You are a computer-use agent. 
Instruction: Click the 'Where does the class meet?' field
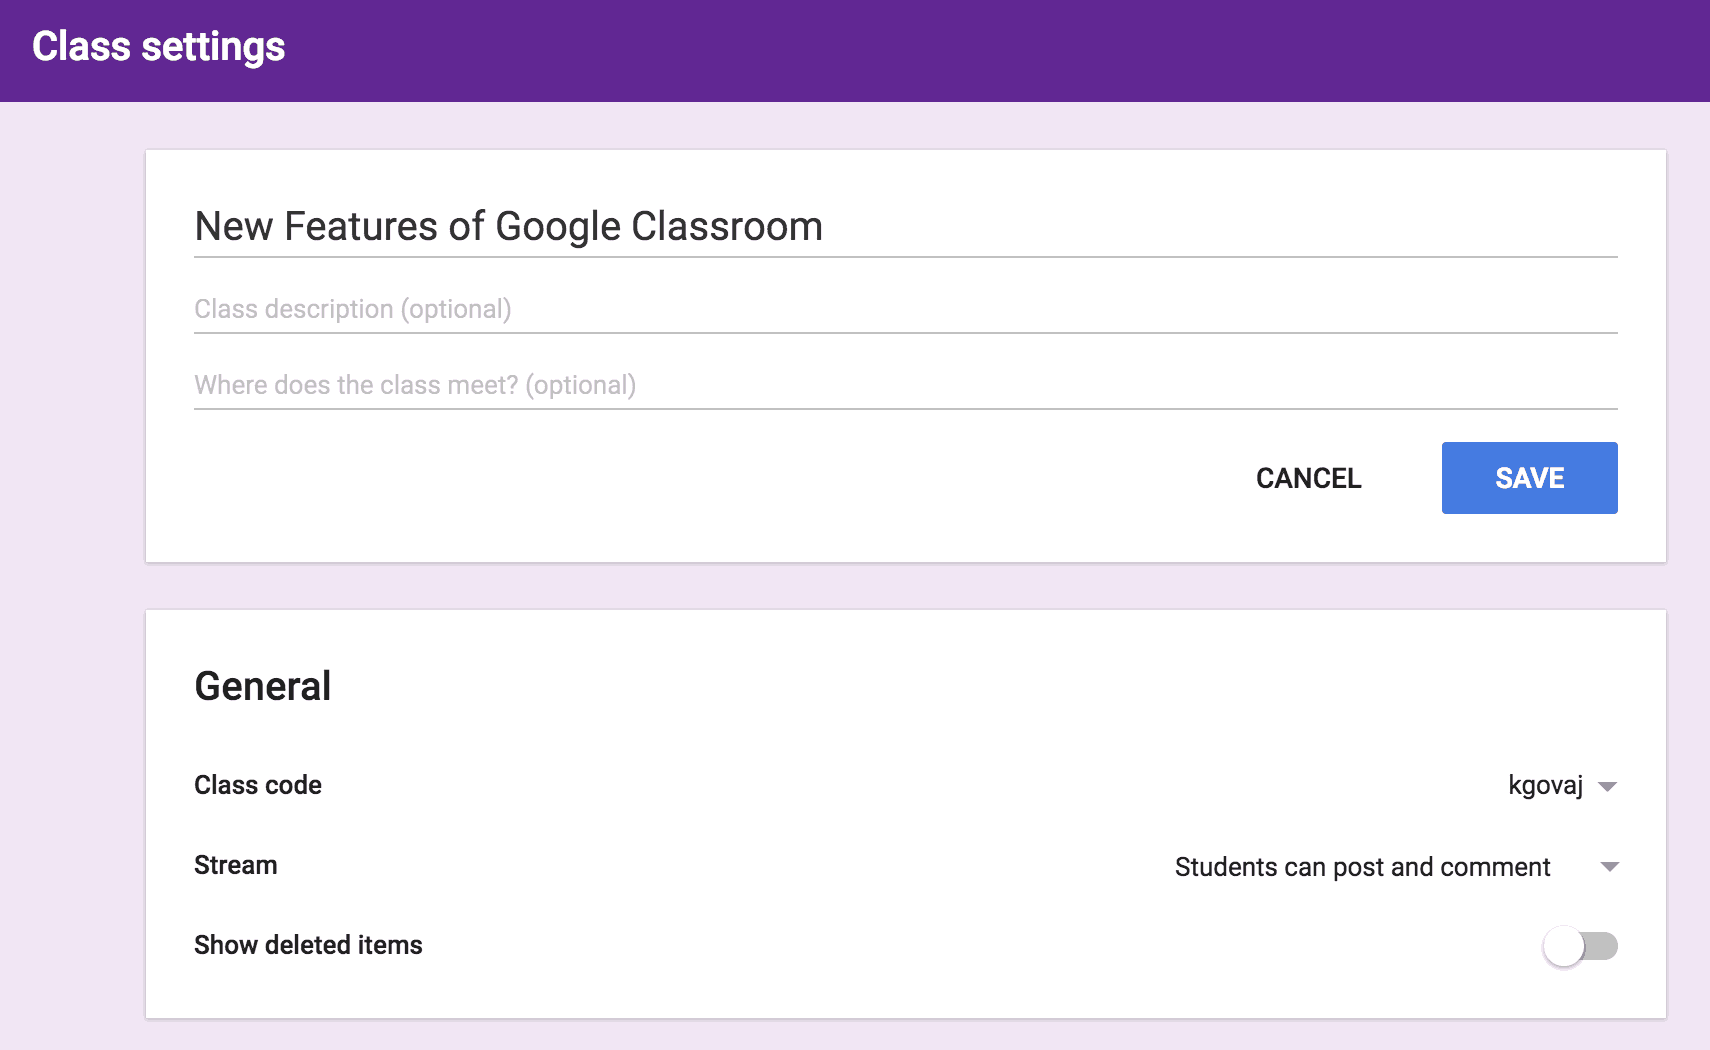(x=905, y=385)
